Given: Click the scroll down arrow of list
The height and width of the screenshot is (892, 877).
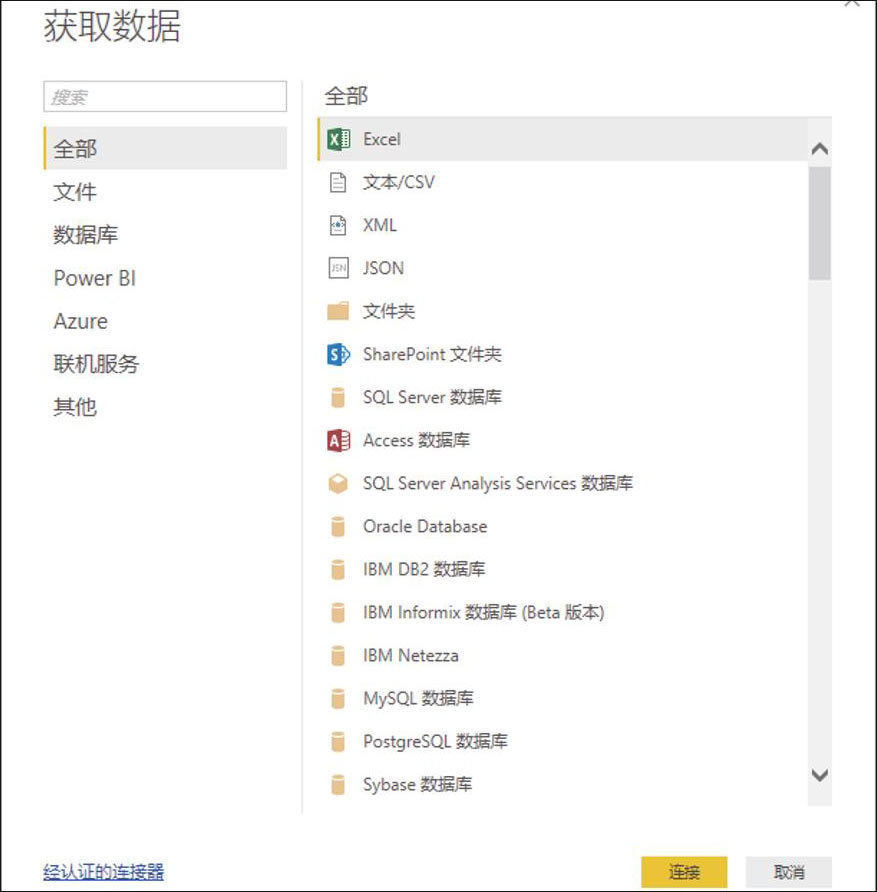Looking at the screenshot, I should click(x=820, y=775).
